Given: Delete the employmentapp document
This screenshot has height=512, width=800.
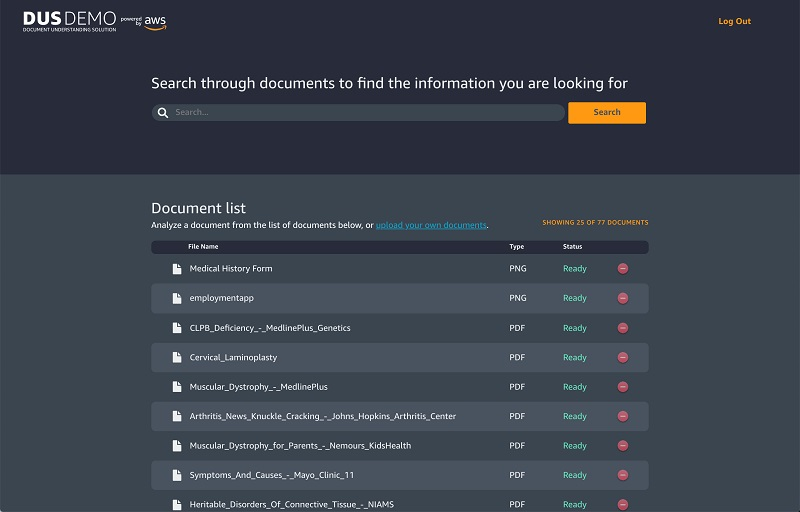Looking at the screenshot, I should [x=623, y=298].
